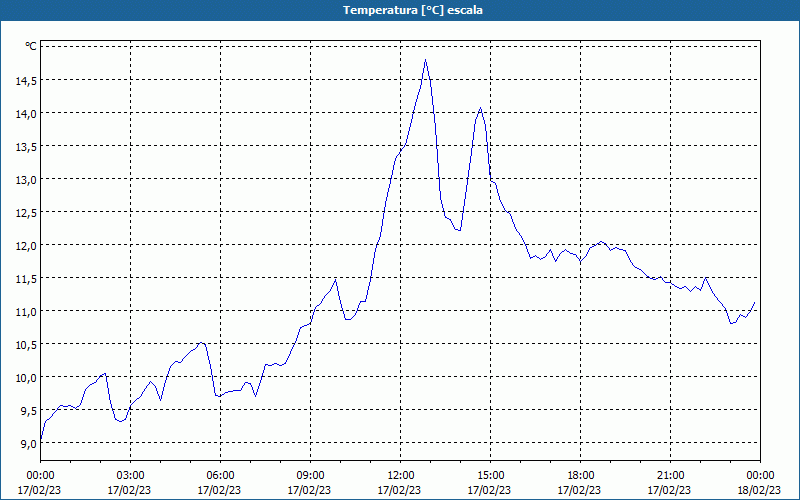Click the 17/02/23 date under 21:00
This screenshot has width=800, height=500.
[669, 490]
